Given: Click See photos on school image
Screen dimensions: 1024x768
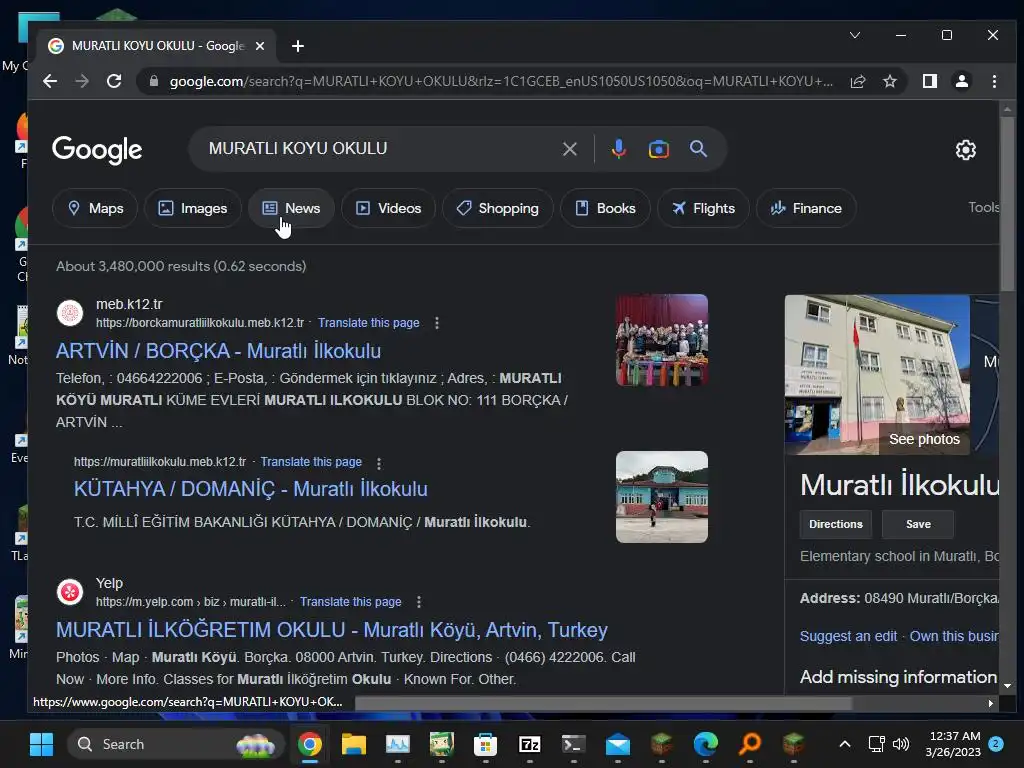Looking at the screenshot, I should (x=924, y=440).
